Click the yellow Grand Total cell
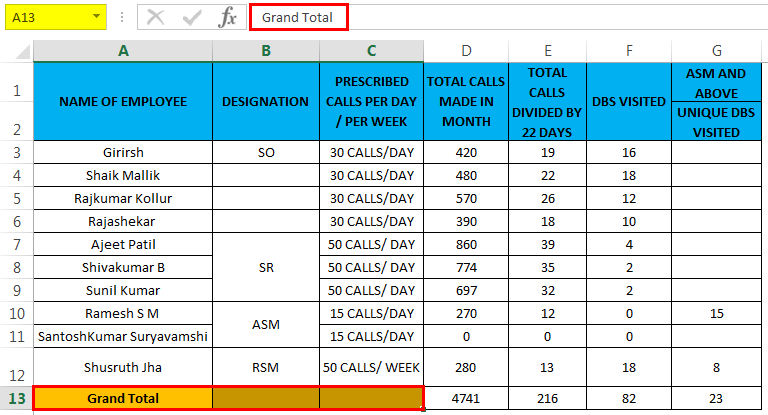The image size is (768, 415). click(x=123, y=398)
